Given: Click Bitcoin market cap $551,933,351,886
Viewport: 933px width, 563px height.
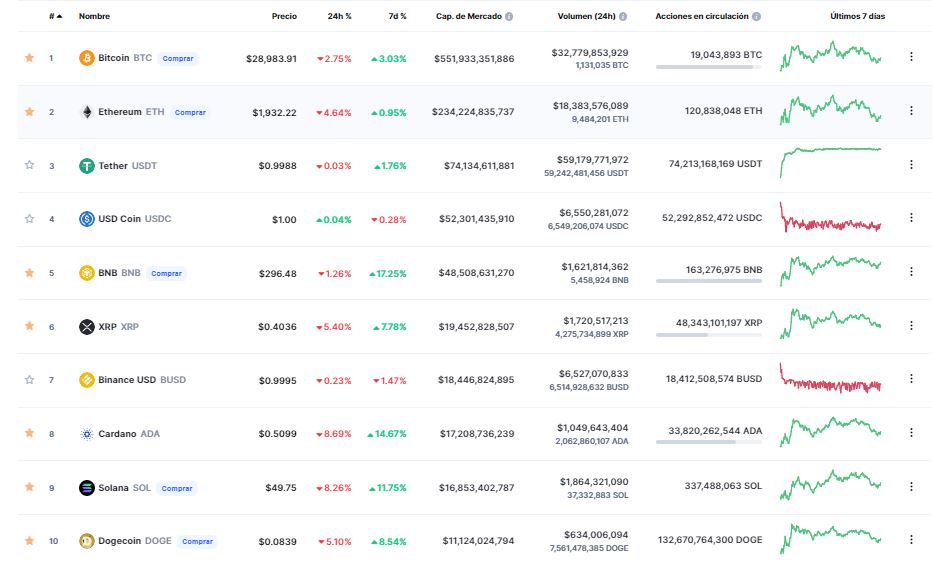Looking at the screenshot, I should coord(474,58).
